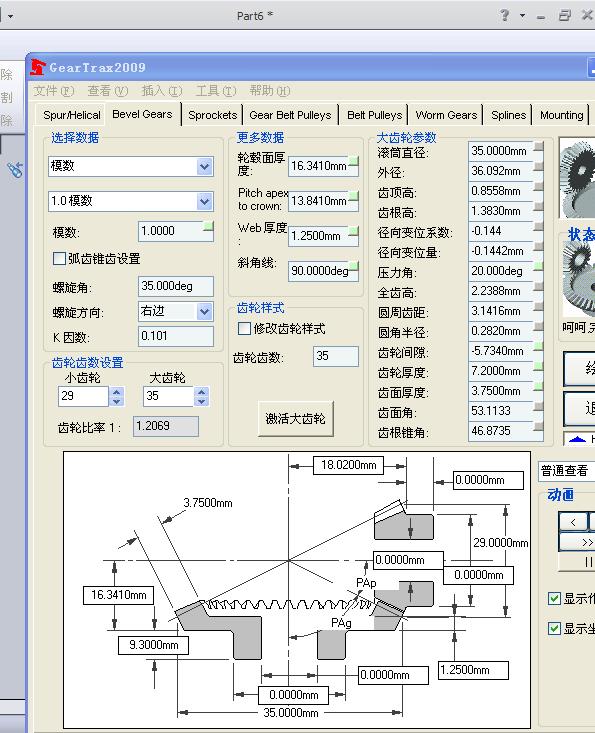Click the GearTrax2009 title bar logo icon
The width and height of the screenshot is (595, 733).
coord(37,67)
